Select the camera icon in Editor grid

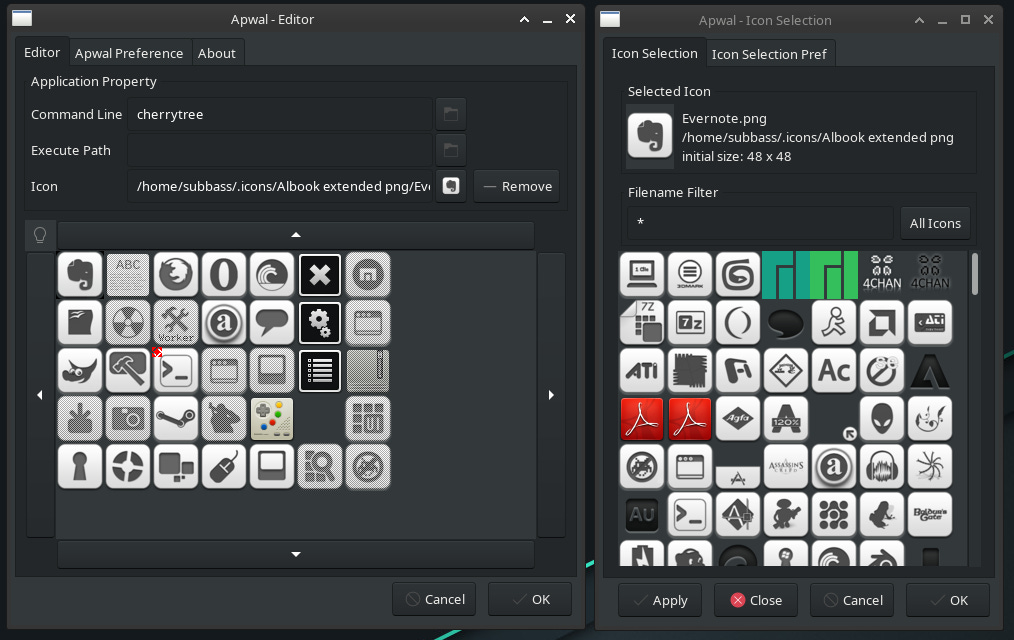pos(128,418)
